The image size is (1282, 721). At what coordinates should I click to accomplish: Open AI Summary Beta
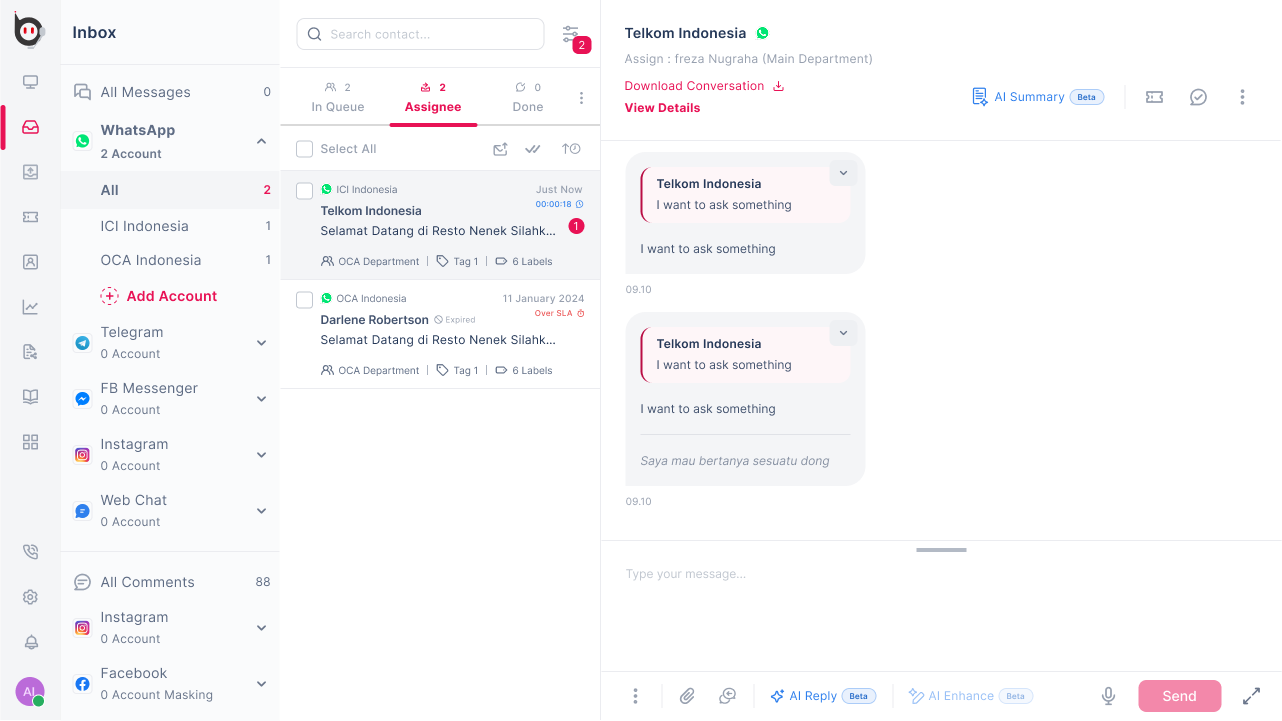[x=1038, y=97]
